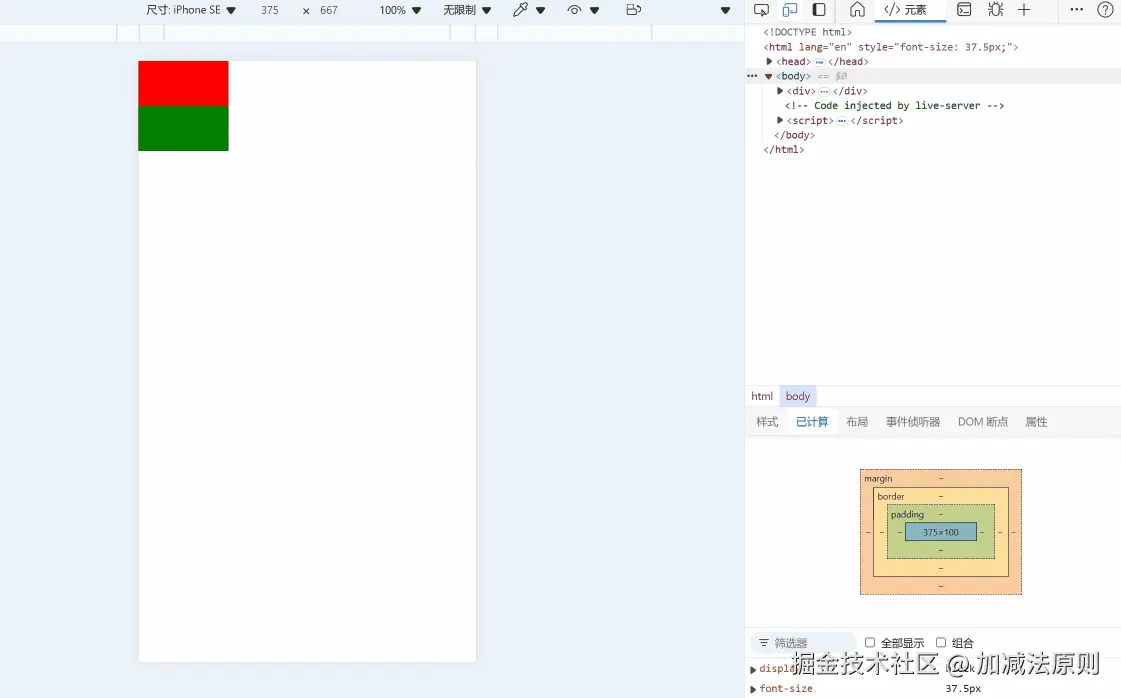Screen dimensions: 1121x698
Task: Enable the 全部显示 checkbox
Action: point(869,642)
